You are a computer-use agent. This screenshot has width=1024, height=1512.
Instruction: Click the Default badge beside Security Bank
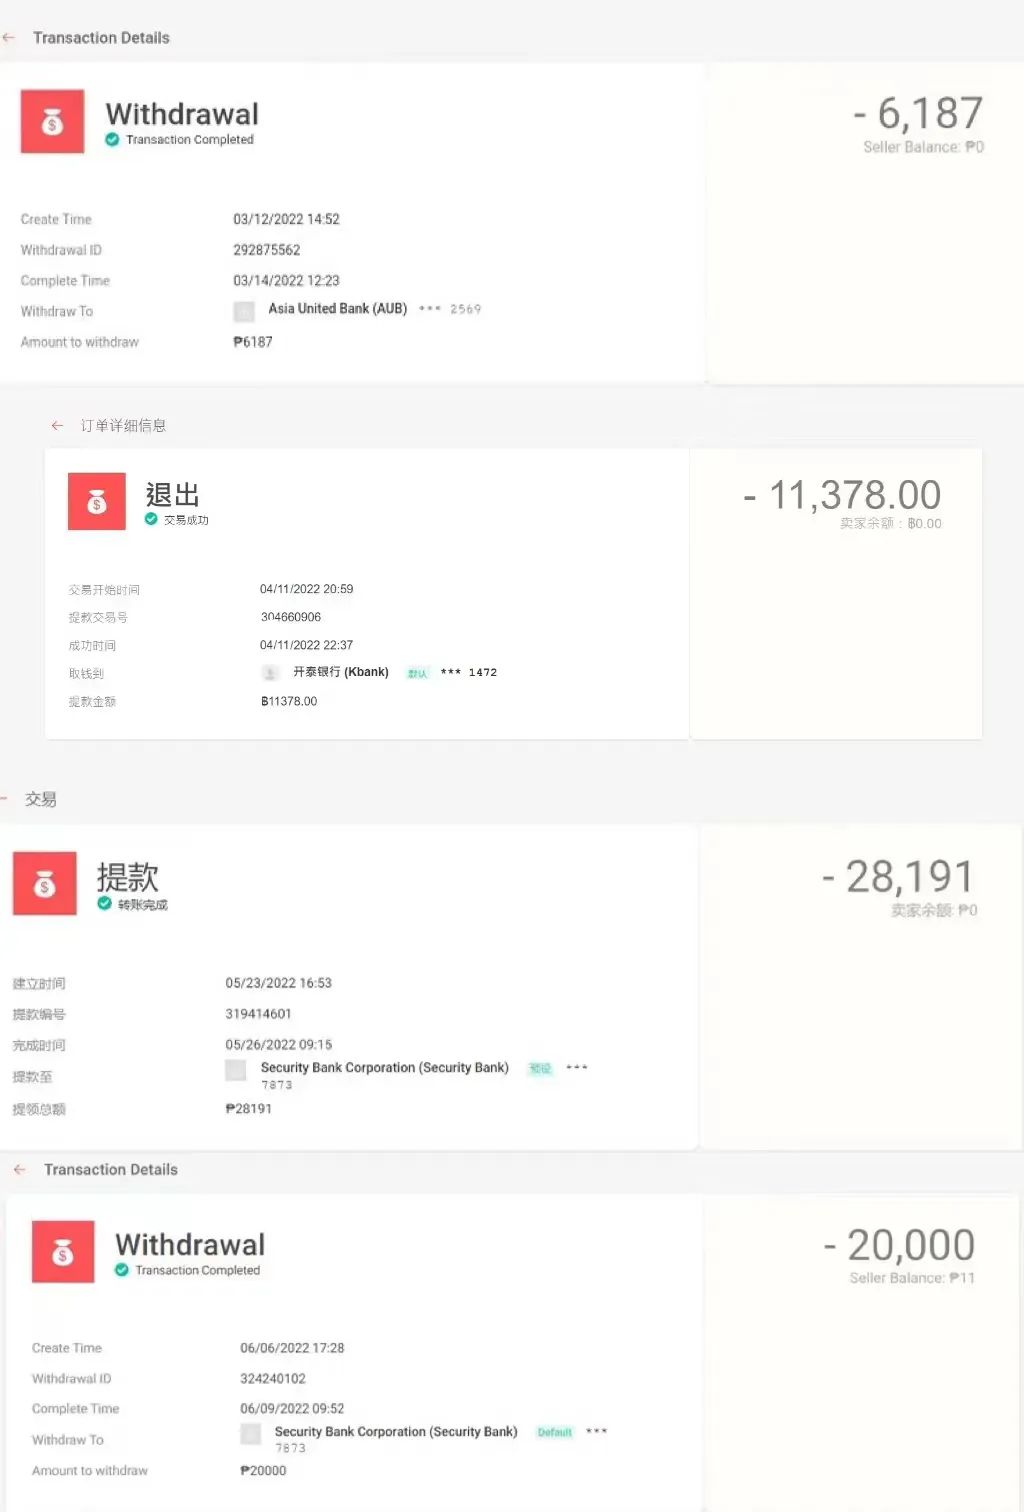click(x=554, y=1432)
